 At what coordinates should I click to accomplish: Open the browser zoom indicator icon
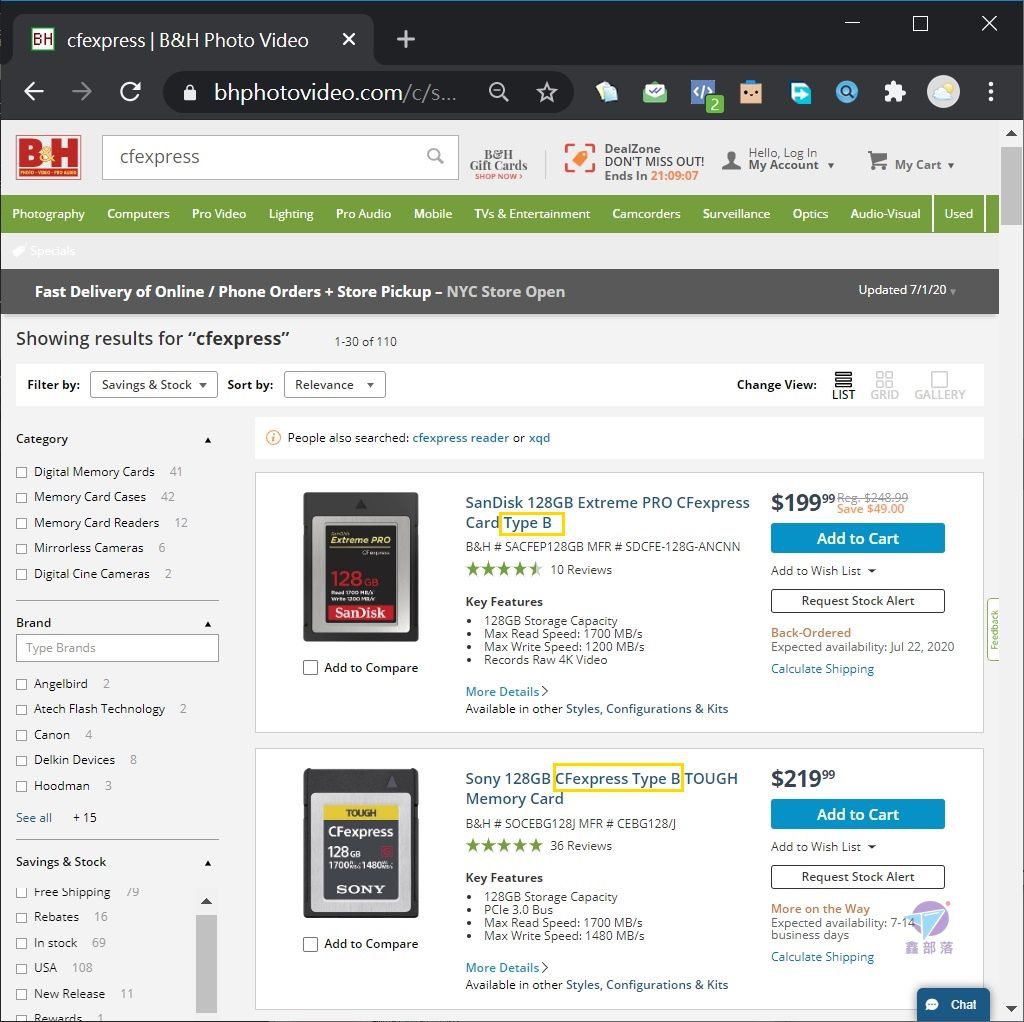[499, 92]
